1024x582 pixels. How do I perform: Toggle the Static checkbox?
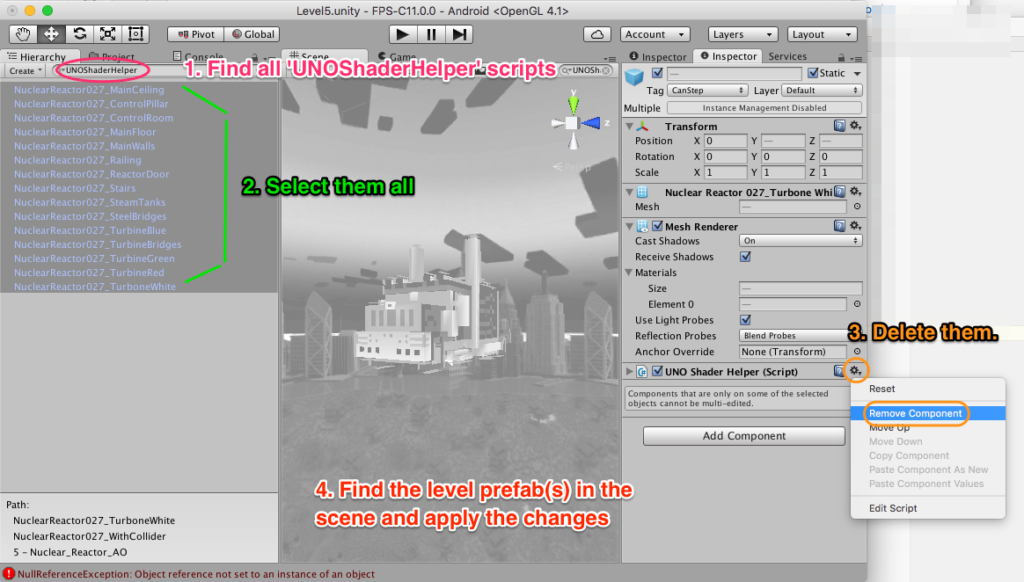(813, 73)
